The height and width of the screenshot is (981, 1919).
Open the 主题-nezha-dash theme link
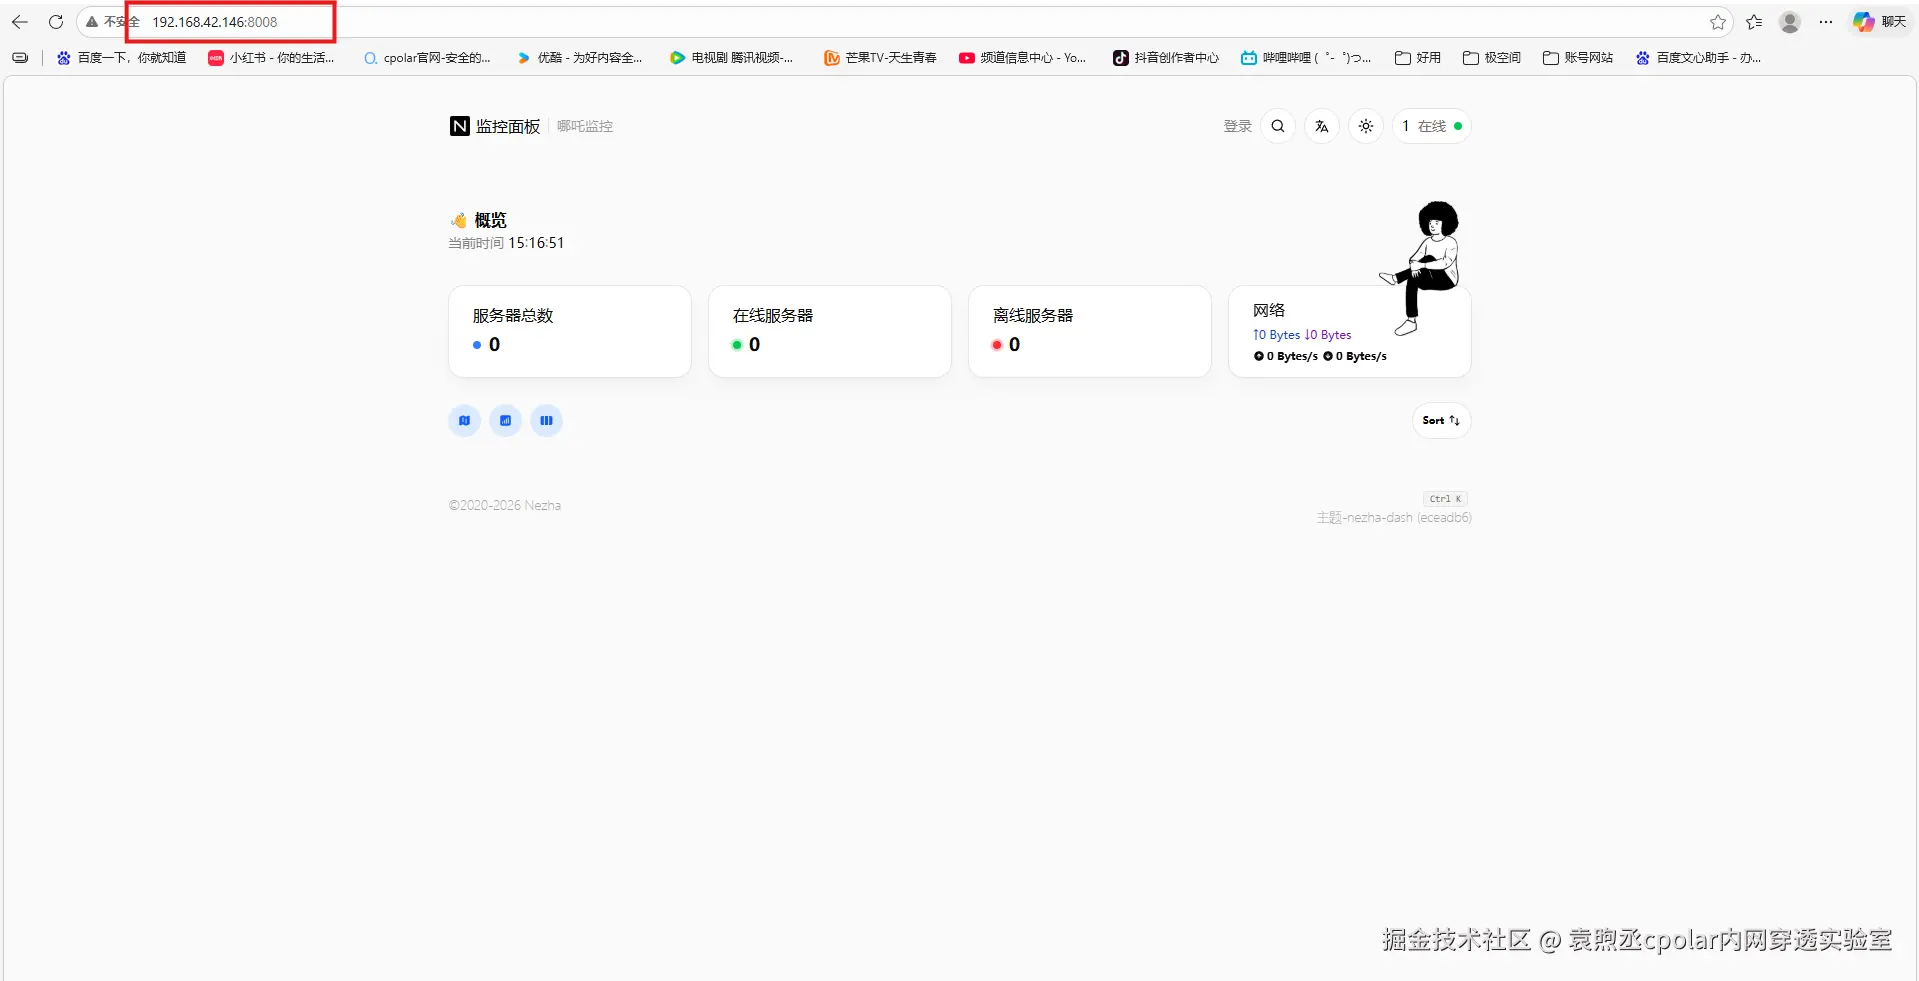coord(1394,518)
